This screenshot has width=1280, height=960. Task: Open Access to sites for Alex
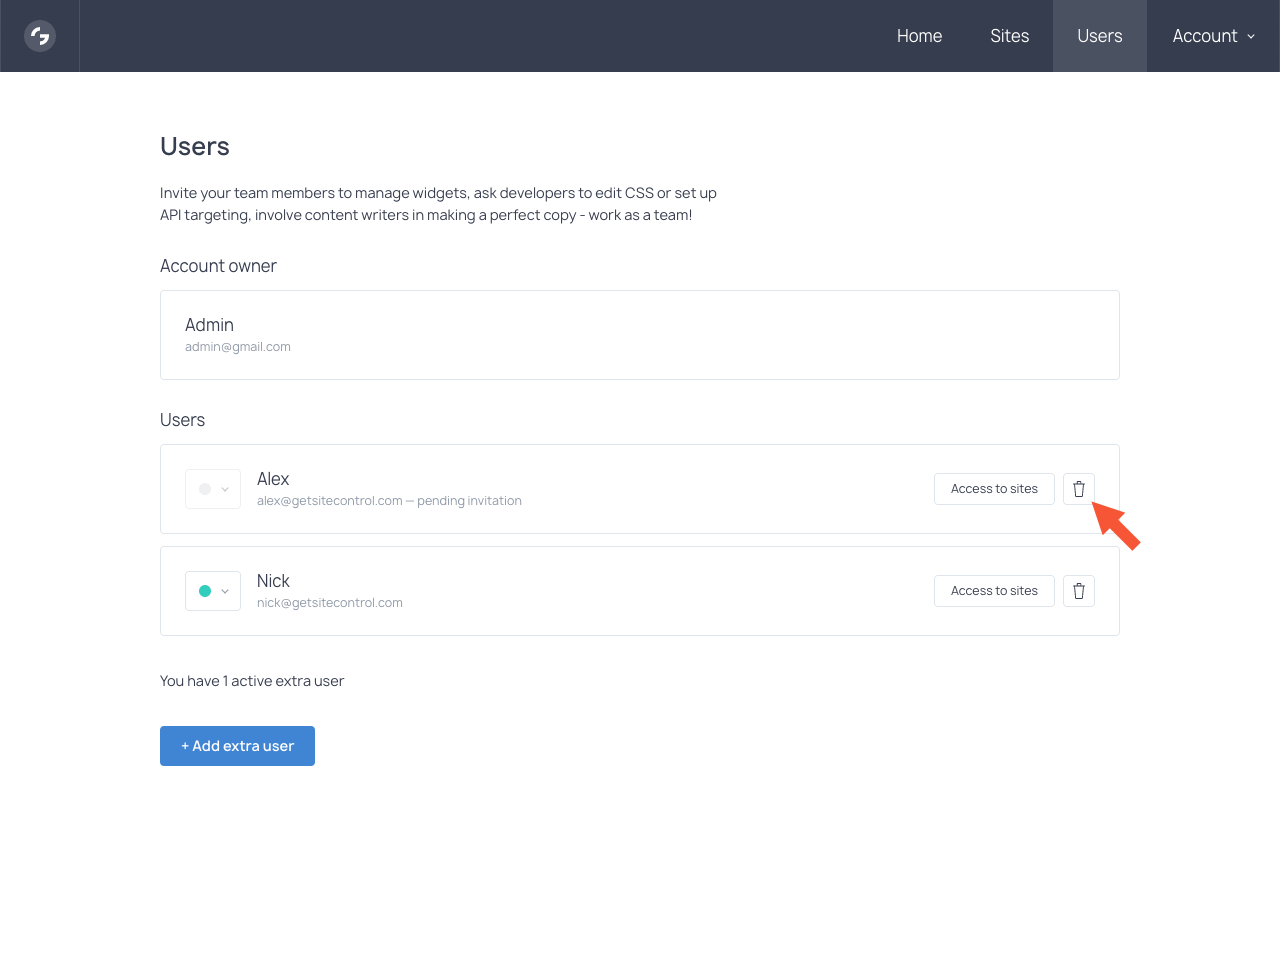[x=994, y=489]
